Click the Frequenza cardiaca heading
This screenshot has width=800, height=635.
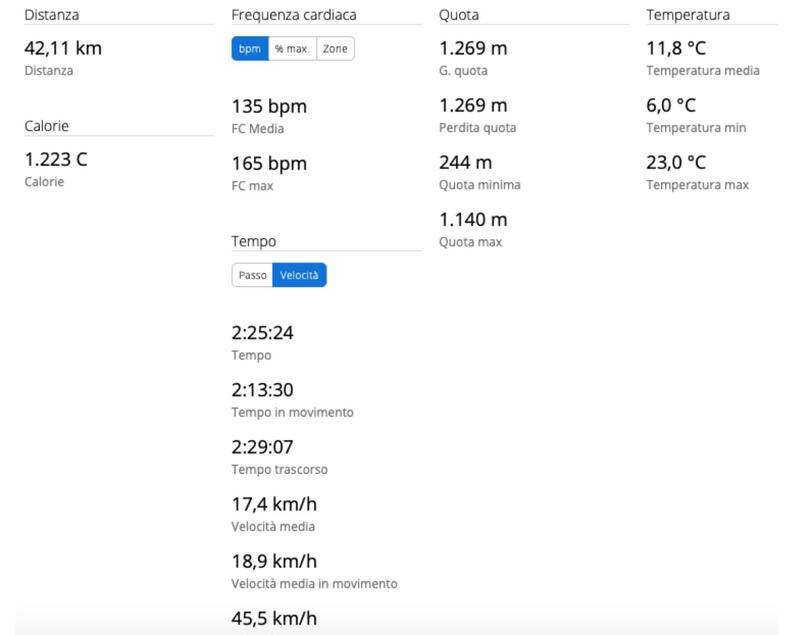click(x=294, y=15)
